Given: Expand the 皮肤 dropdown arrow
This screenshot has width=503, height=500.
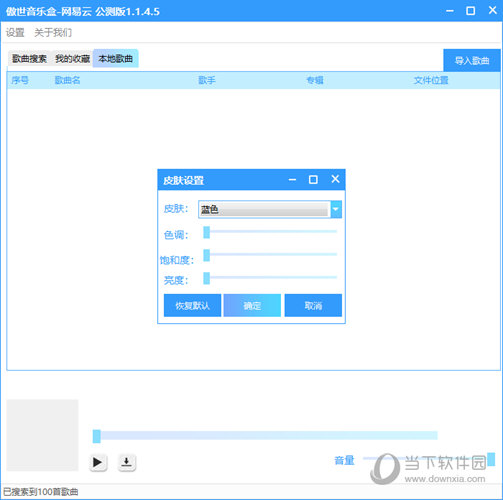Looking at the screenshot, I should tap(336, 209).
